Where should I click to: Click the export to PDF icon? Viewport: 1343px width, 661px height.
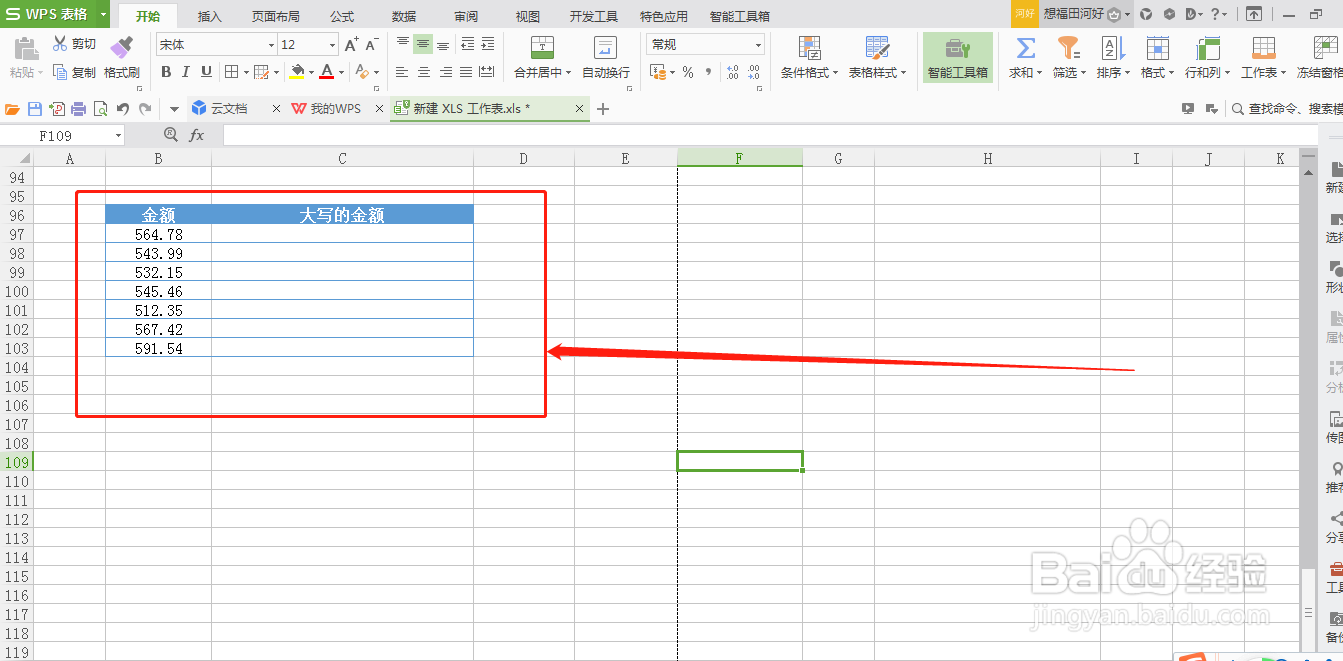[57, 109]
